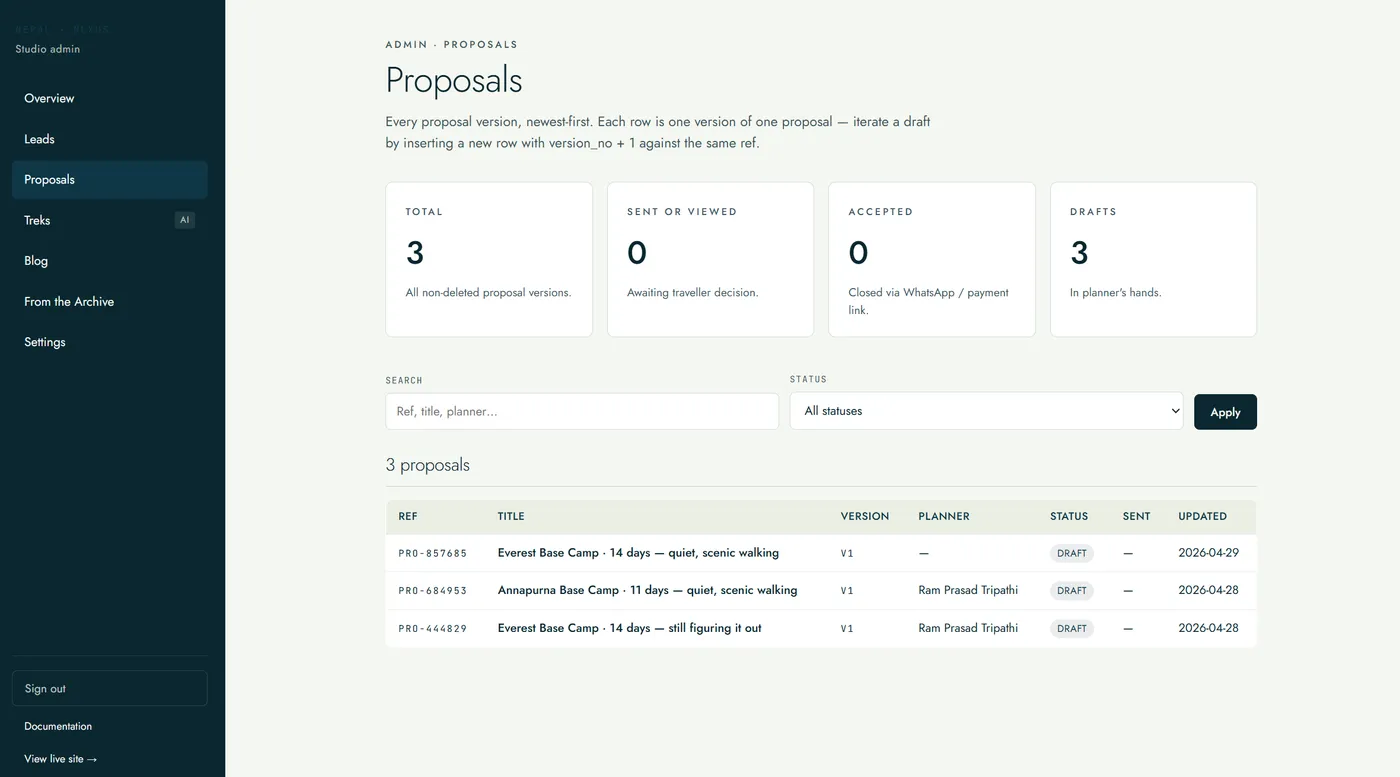Click the REF column header
The height and width of the screenshot is (777, 1400).
point(408,516)
